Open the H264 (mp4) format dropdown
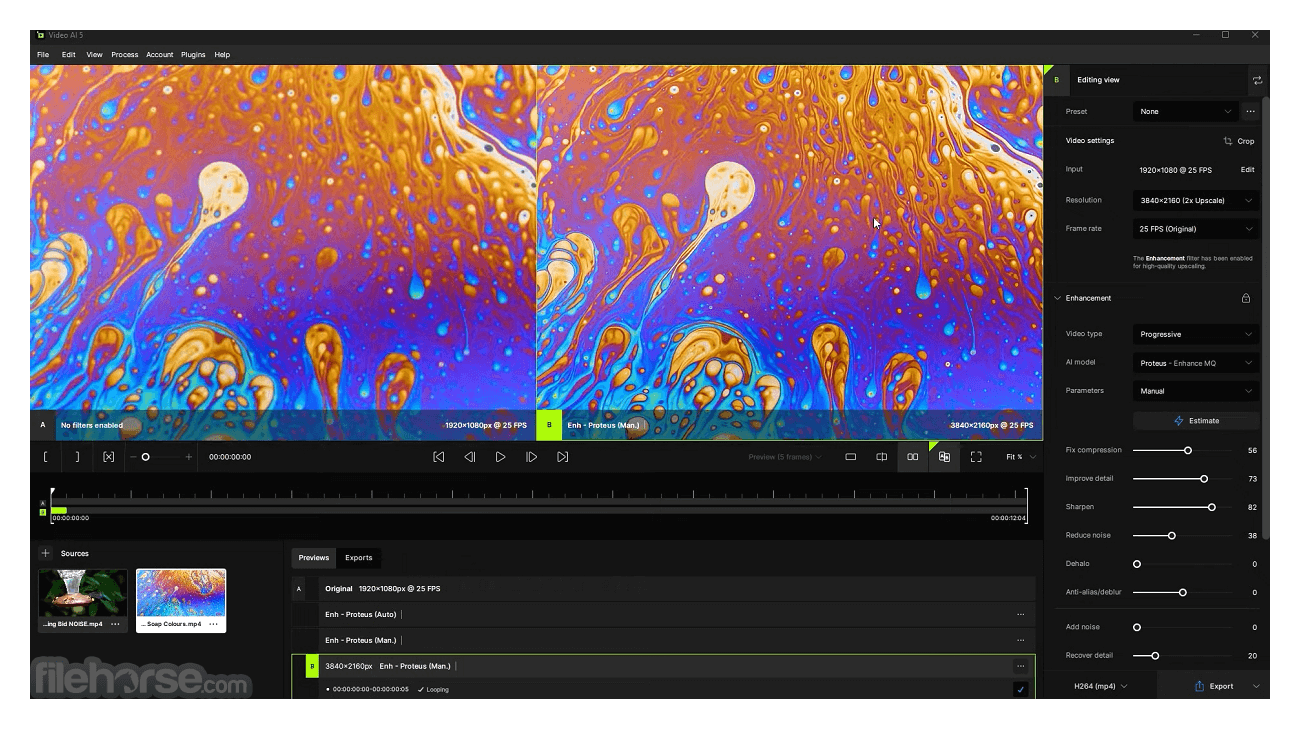The image size is (1300, 729). [1100, 686]
